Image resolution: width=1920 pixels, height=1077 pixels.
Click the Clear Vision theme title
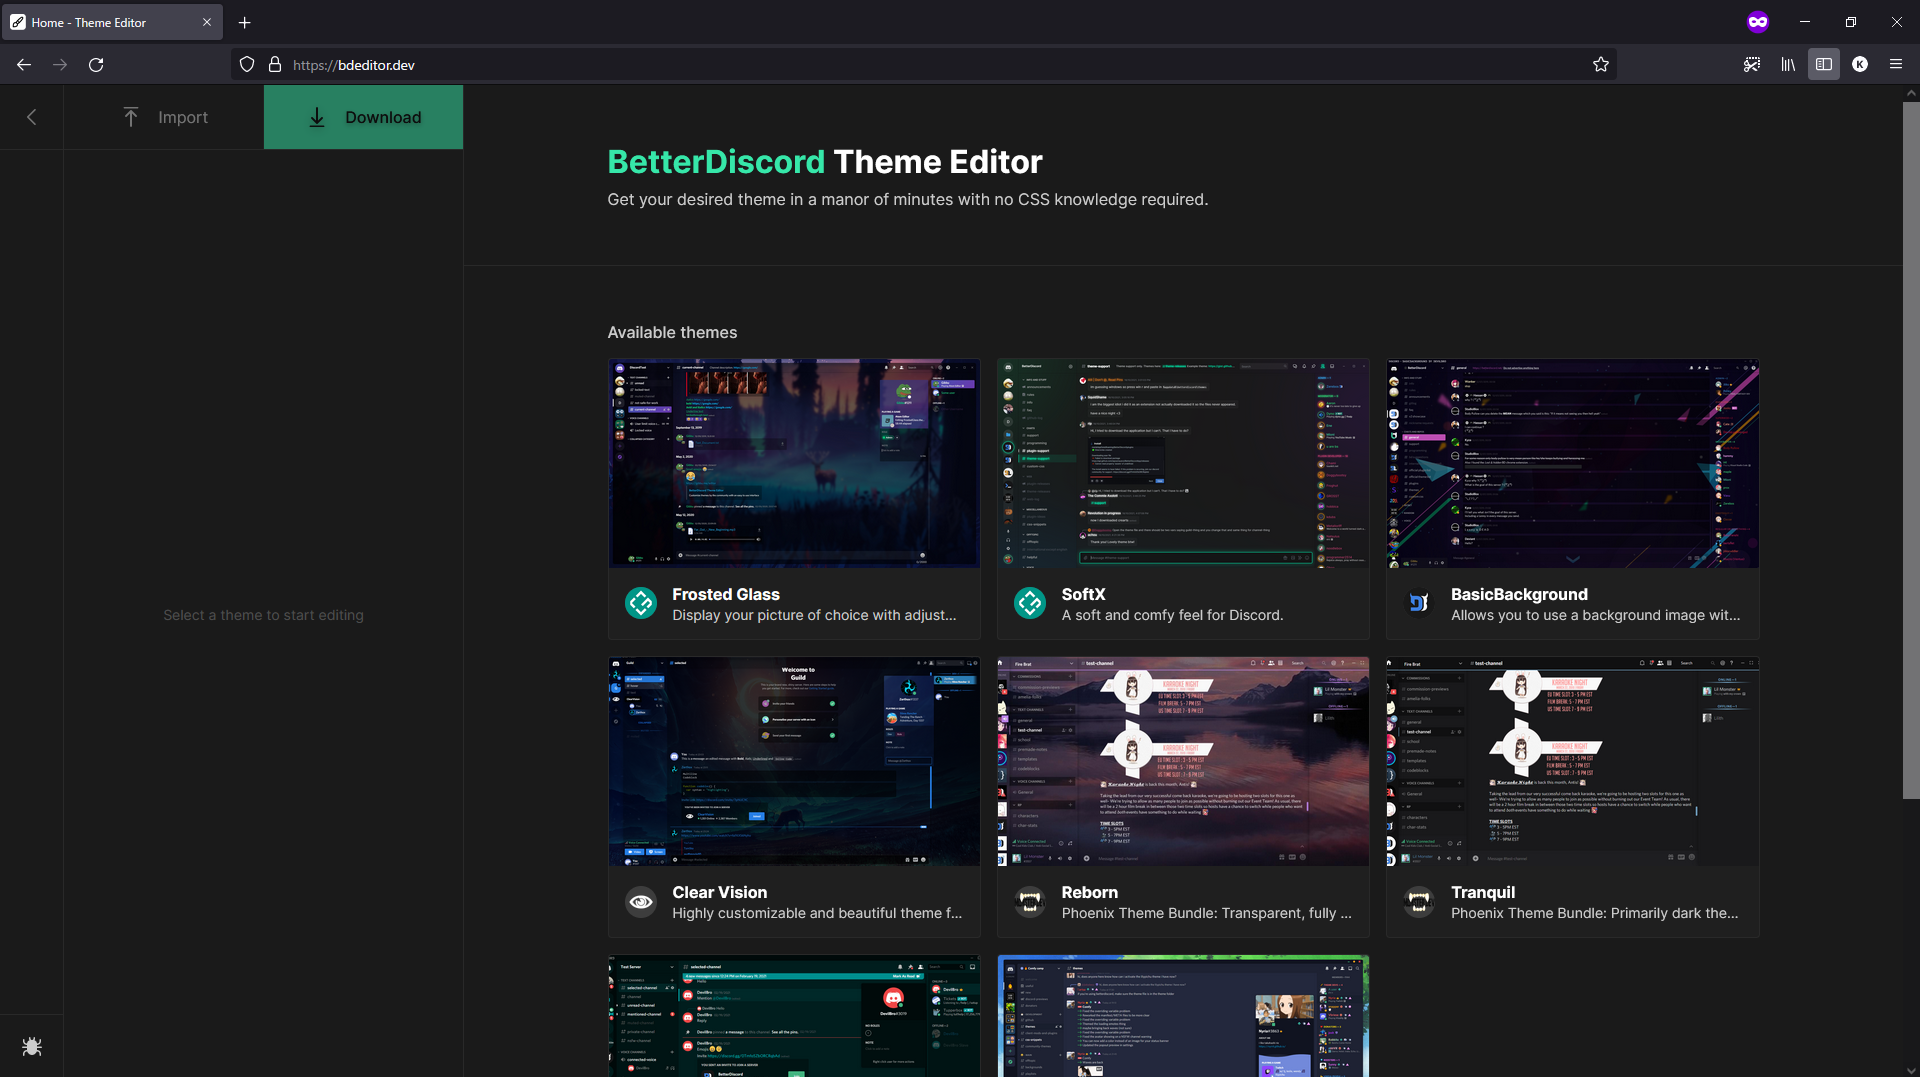(x=720, y=892)
